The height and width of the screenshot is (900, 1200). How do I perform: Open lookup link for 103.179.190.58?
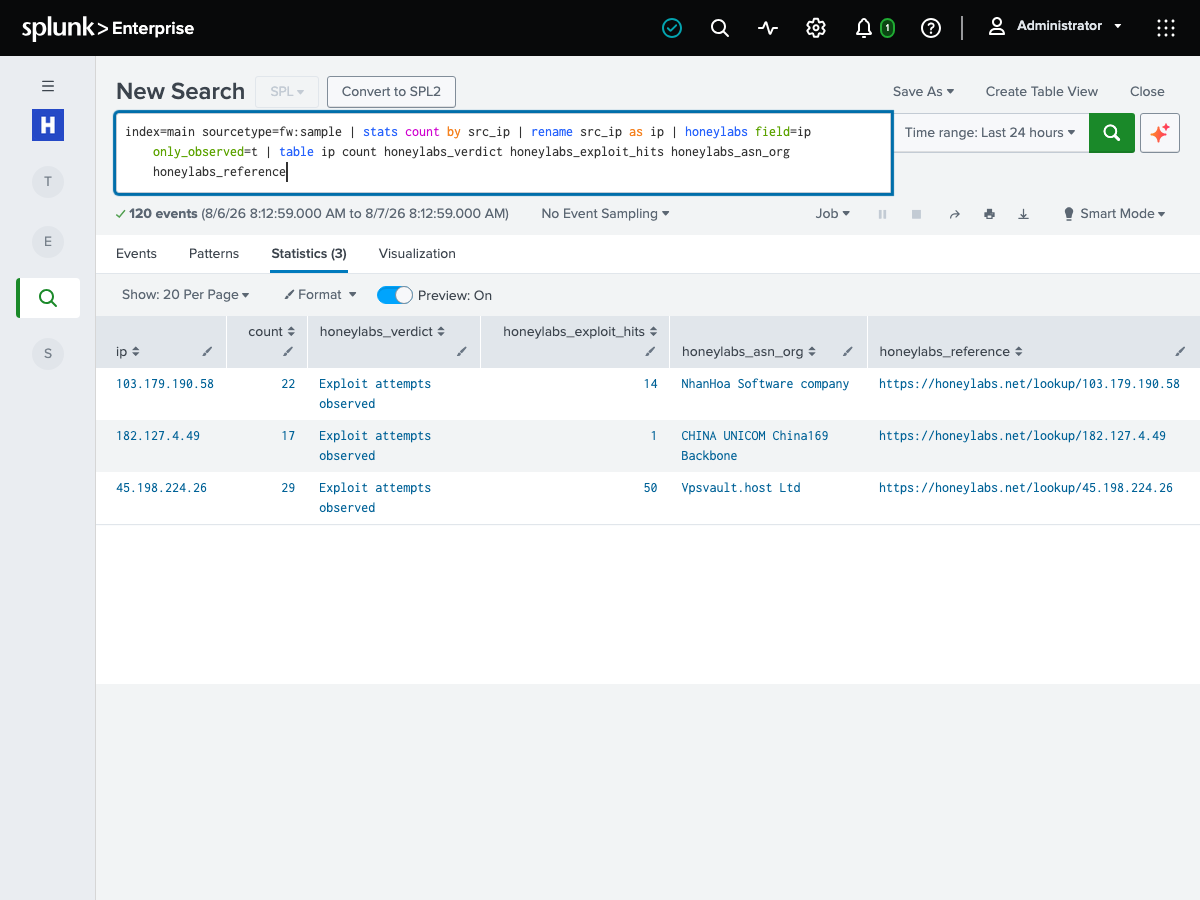[x=1029, y=384]
